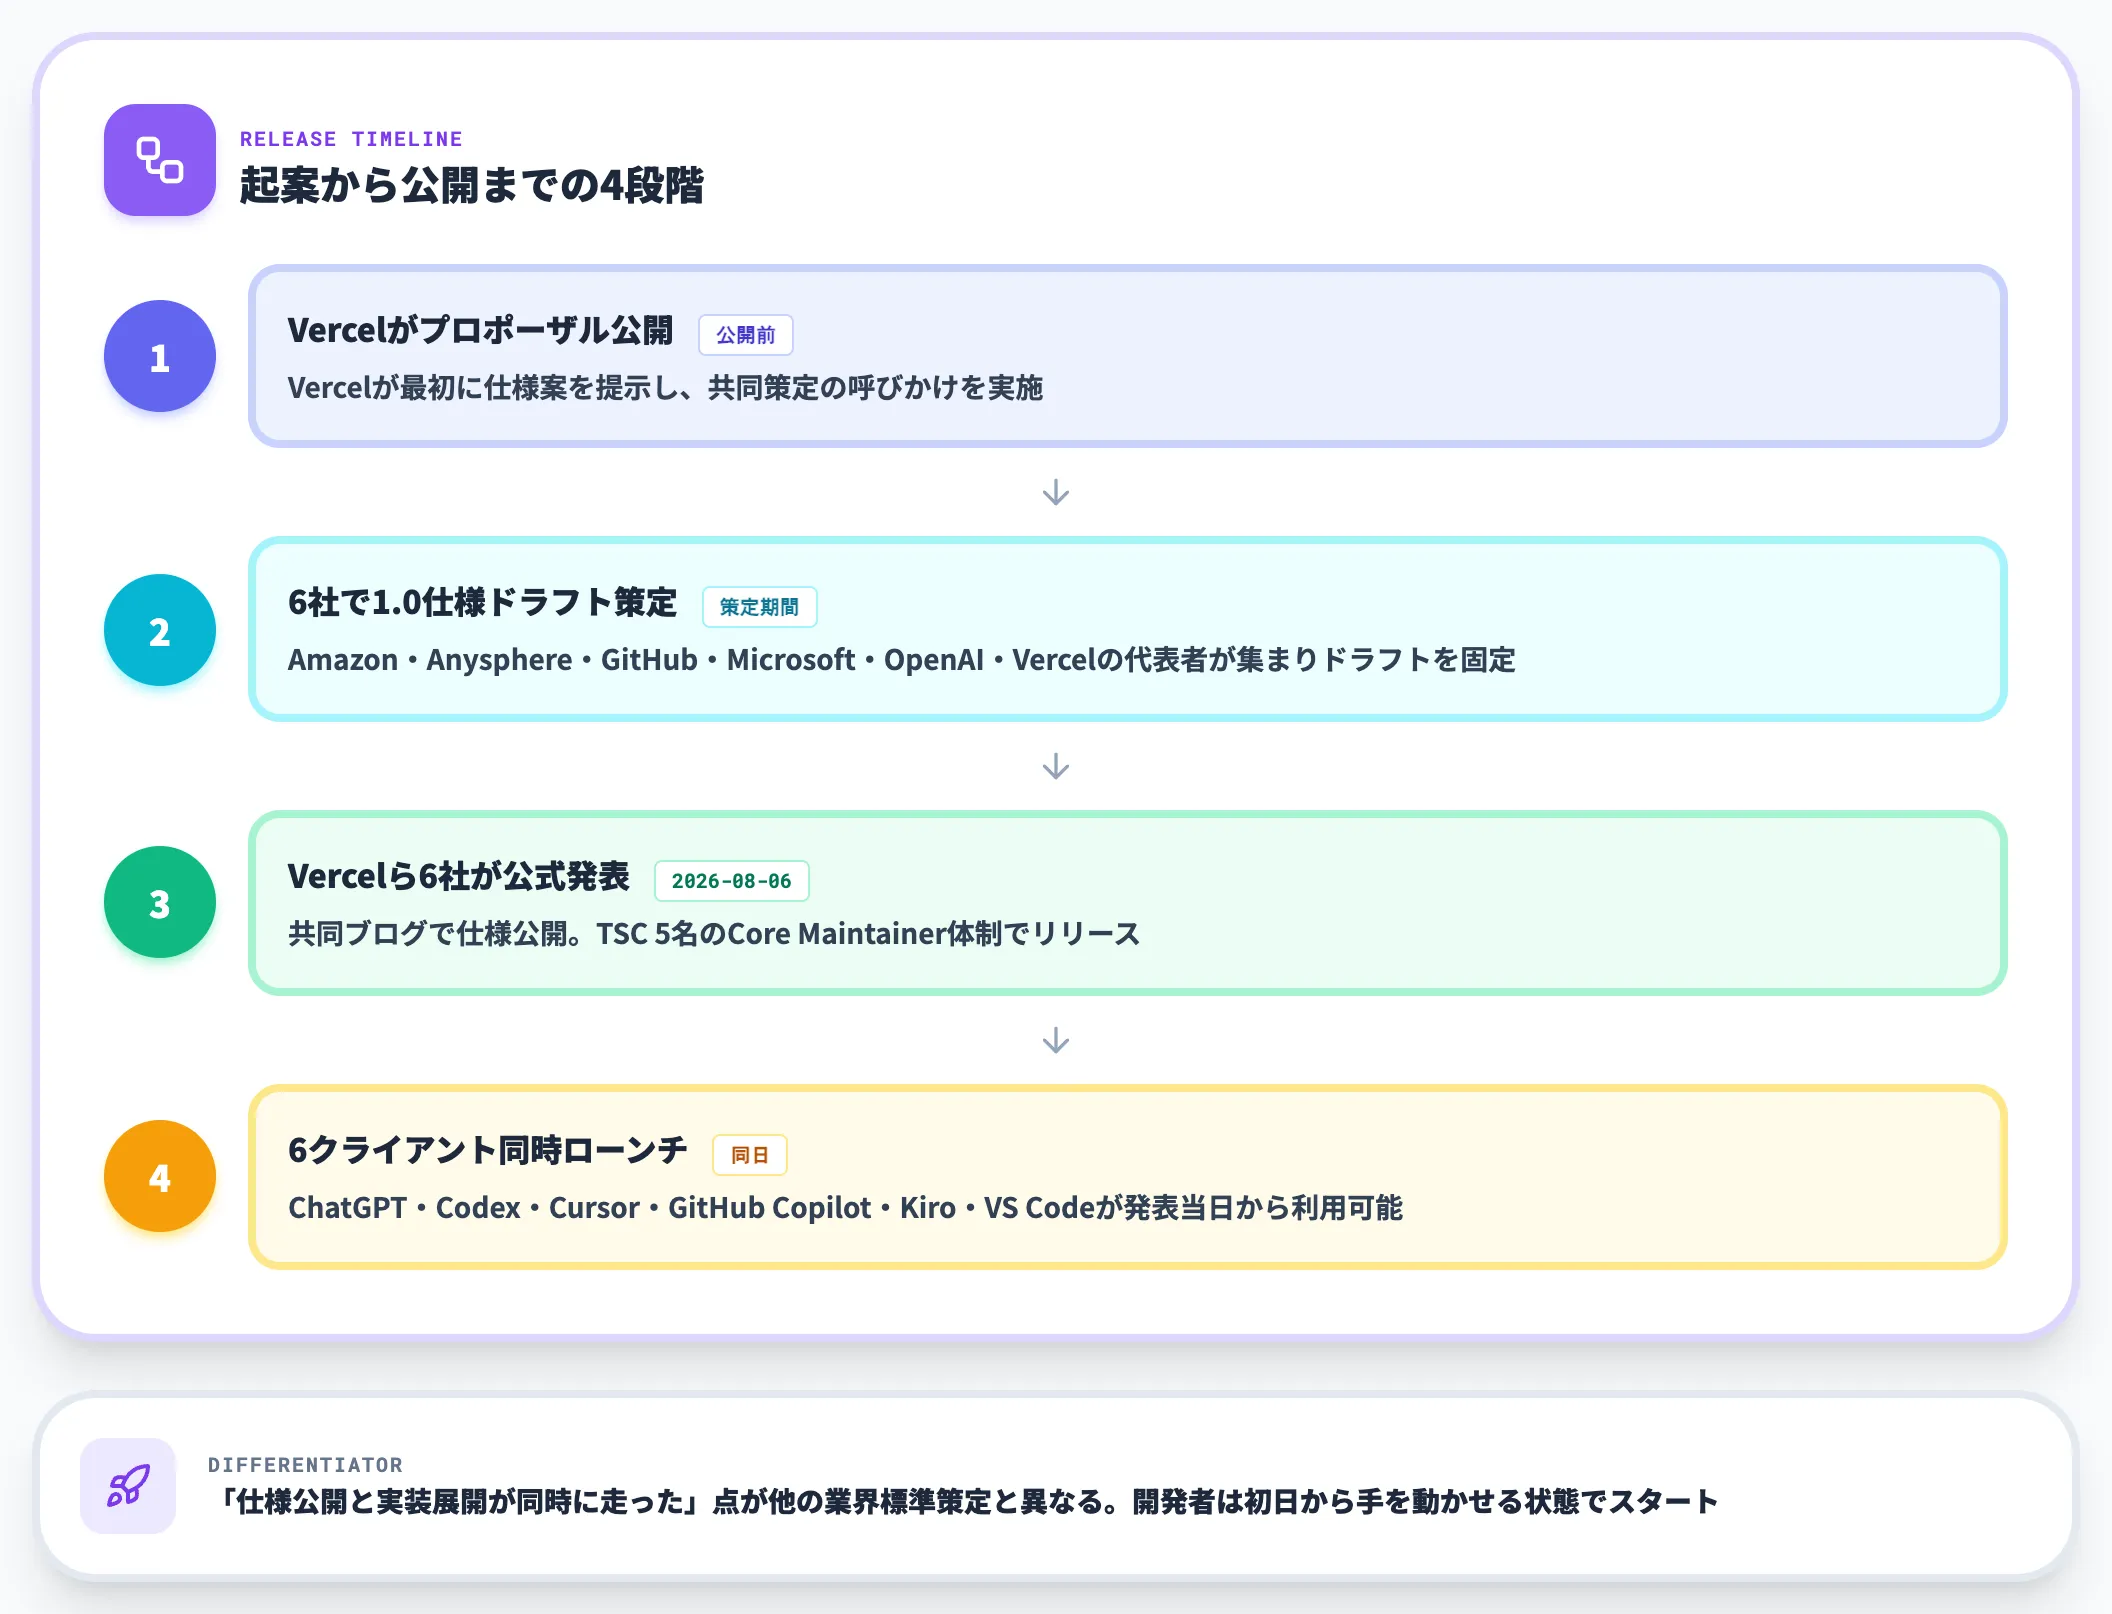Click the Vercelが最初に仕様案を提示し description text
This screenshot has width=2112, height=1614.
tap(665, 388)
